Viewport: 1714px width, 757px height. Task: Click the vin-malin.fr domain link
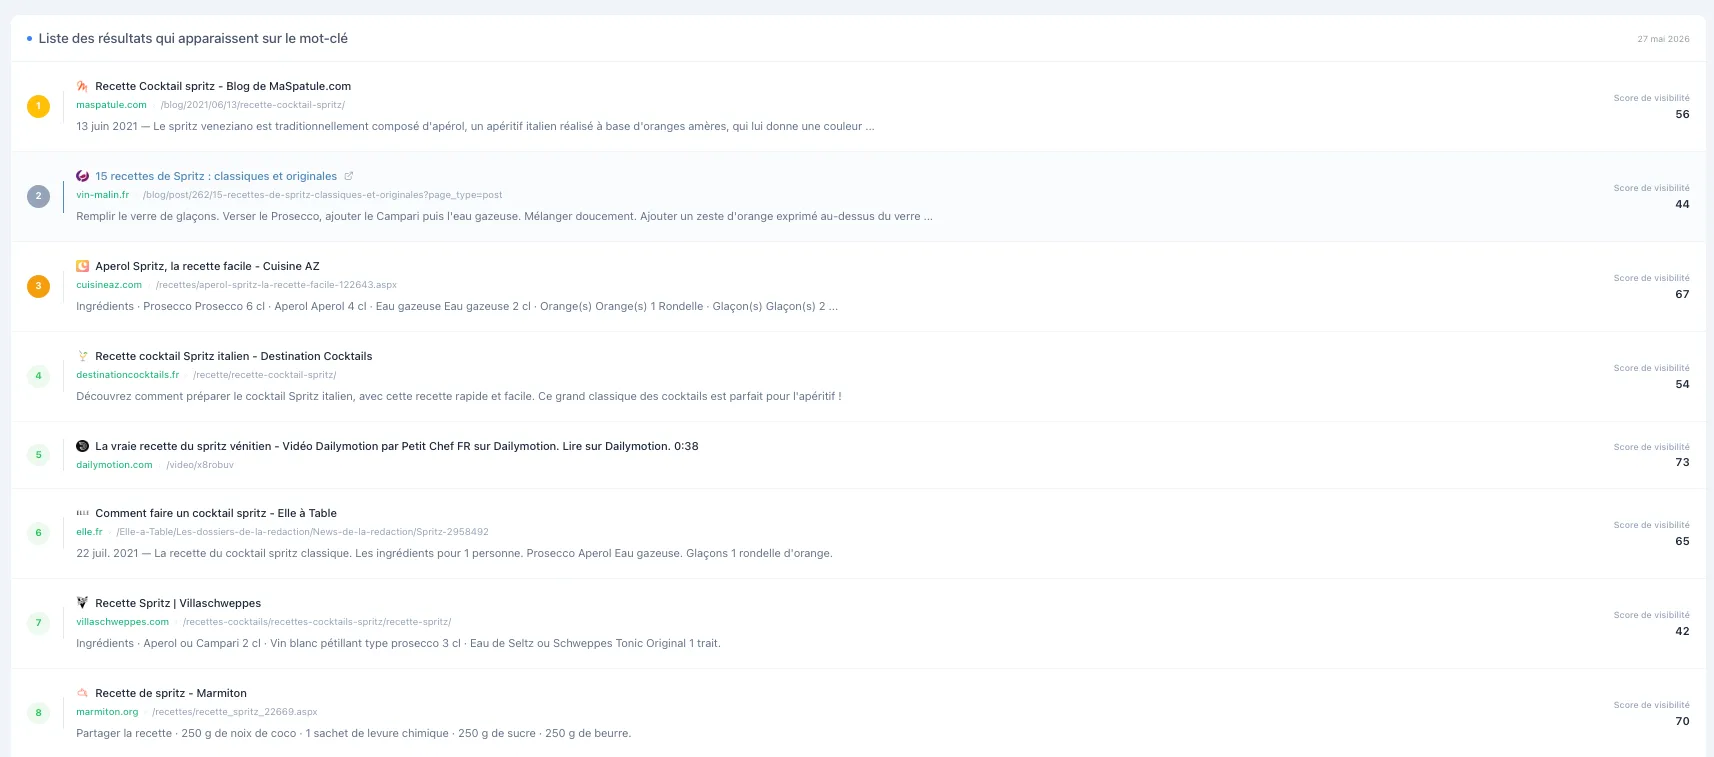coord(102,195)
